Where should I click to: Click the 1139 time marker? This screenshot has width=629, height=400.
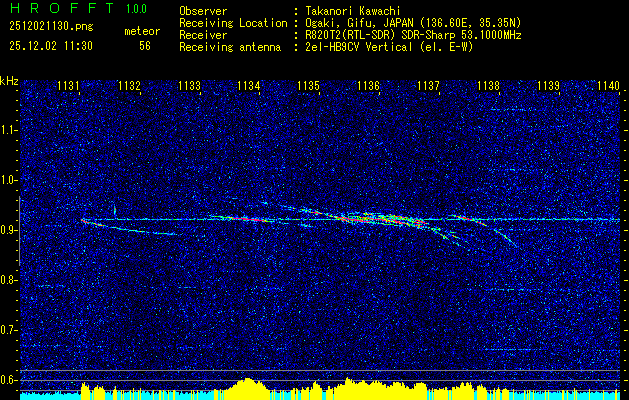[548, 85]
